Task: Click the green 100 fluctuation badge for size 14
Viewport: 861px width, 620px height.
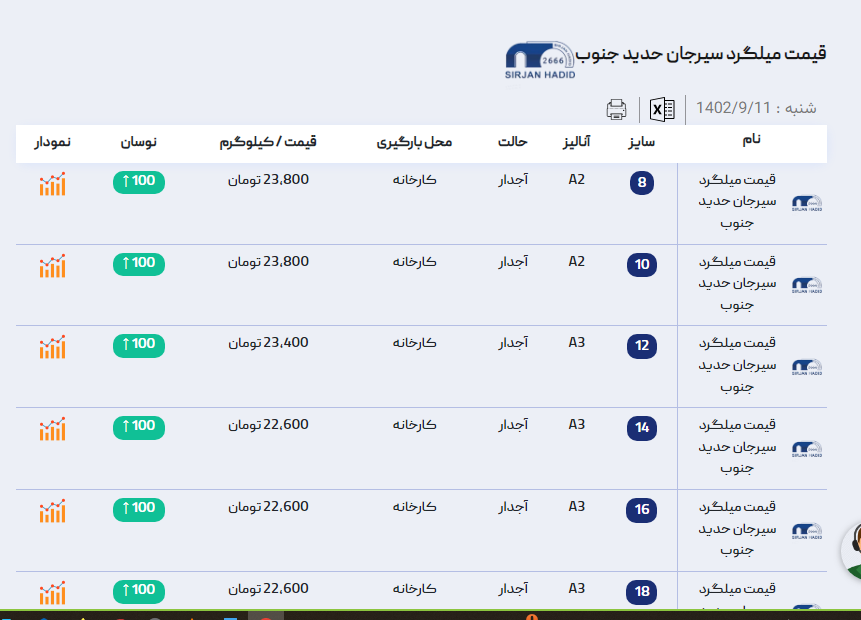Action: tap(139, 426)
